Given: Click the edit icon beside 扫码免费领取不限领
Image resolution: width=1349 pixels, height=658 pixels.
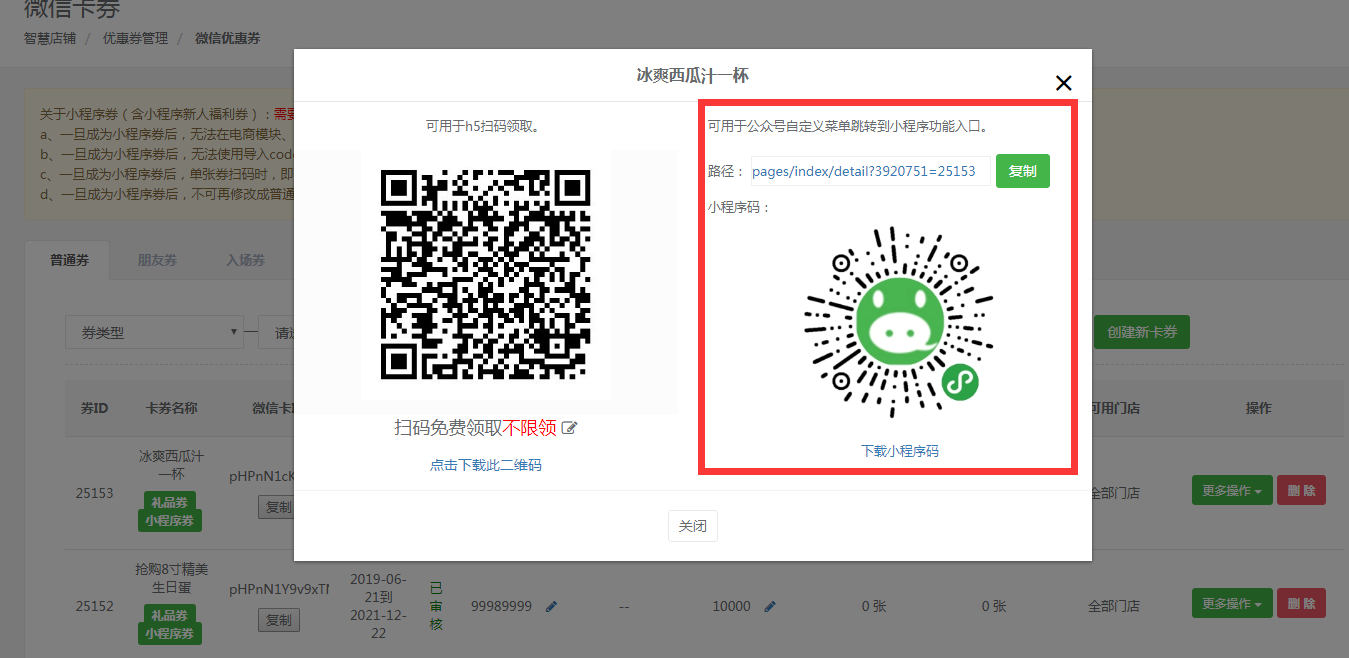Looking at the screenshot, I should tap(570, 428).
